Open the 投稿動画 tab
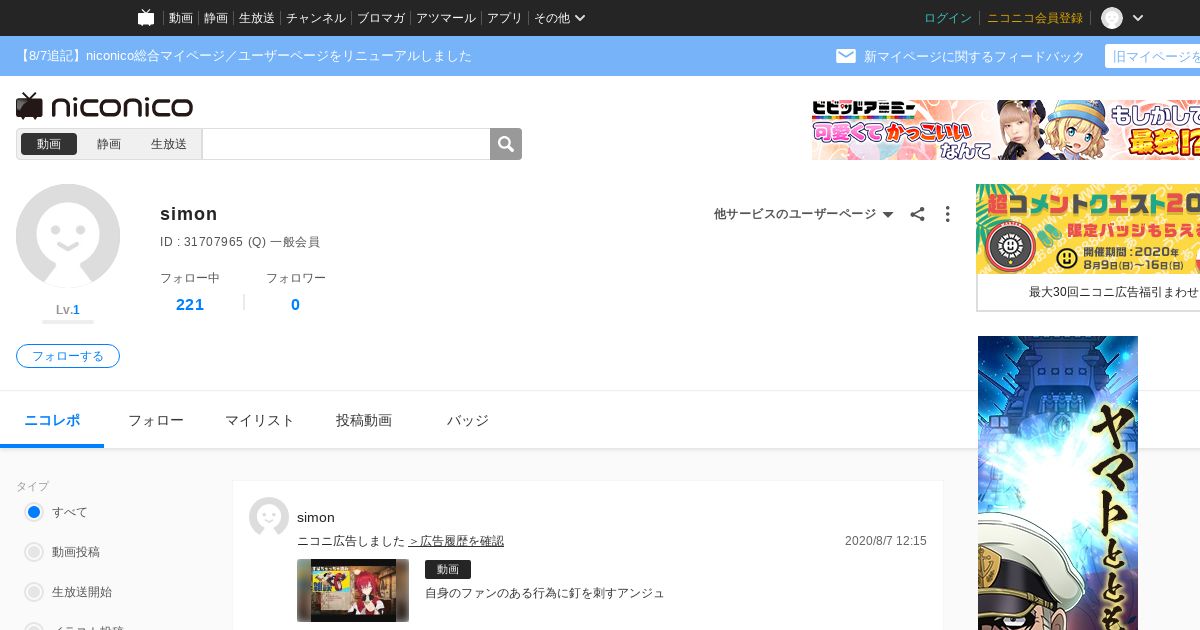The image size is (1200, 630). [x=364, y=420]
